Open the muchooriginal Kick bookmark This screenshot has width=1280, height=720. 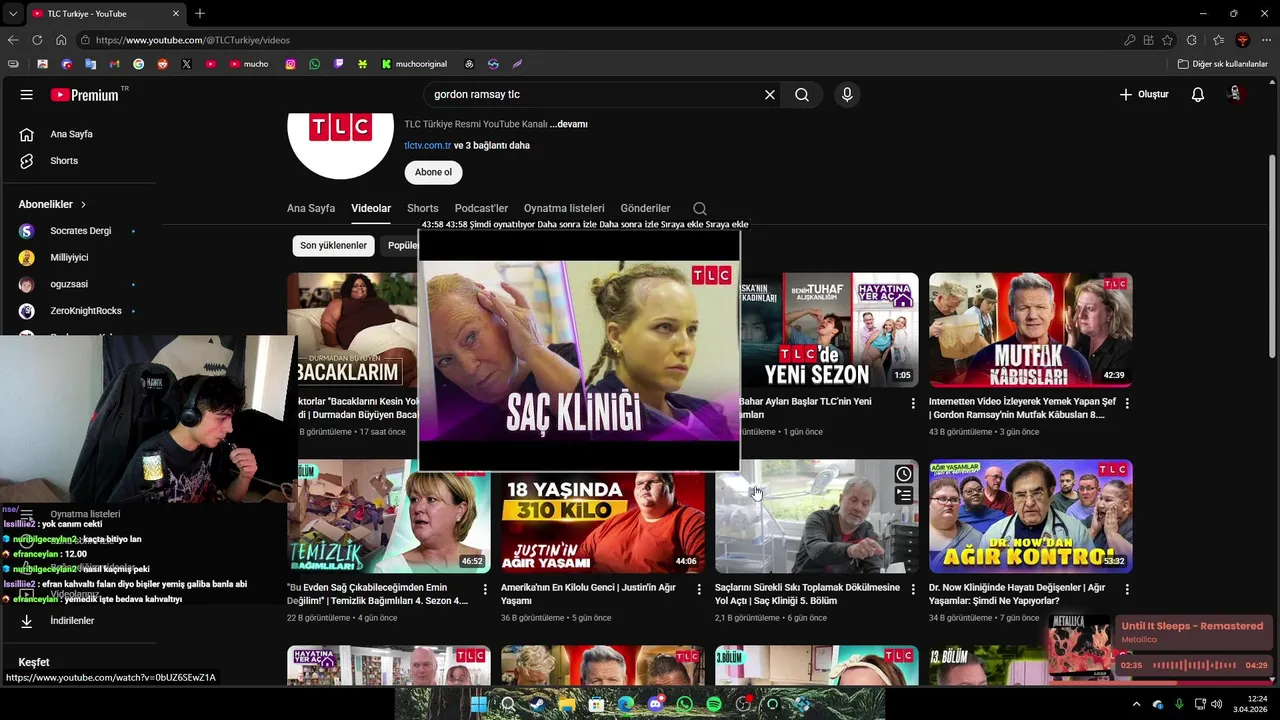[414, 64]
